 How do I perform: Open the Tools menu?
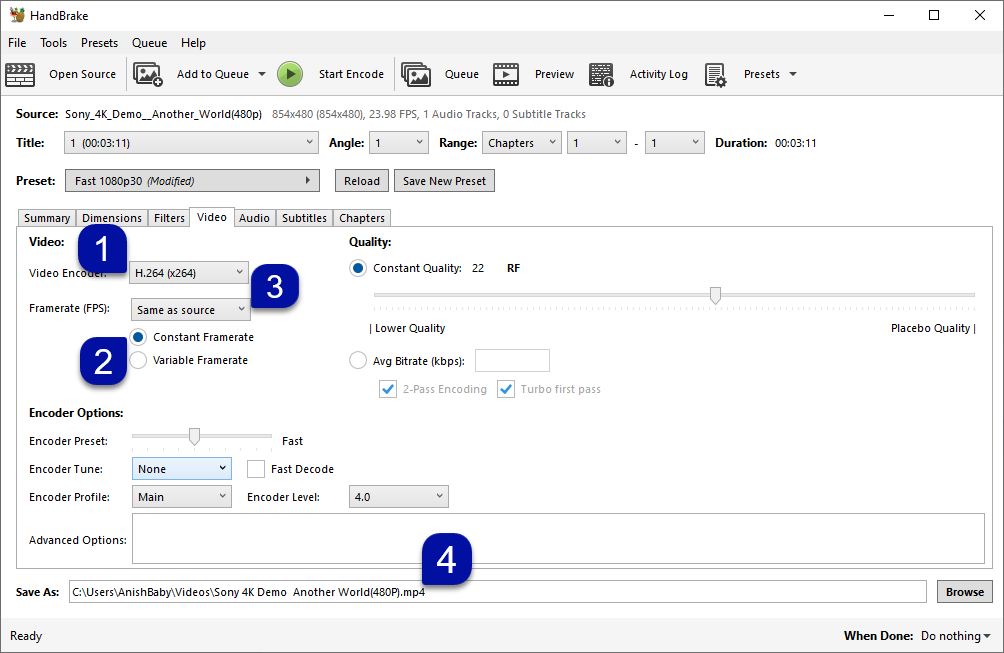click(54, 43)
